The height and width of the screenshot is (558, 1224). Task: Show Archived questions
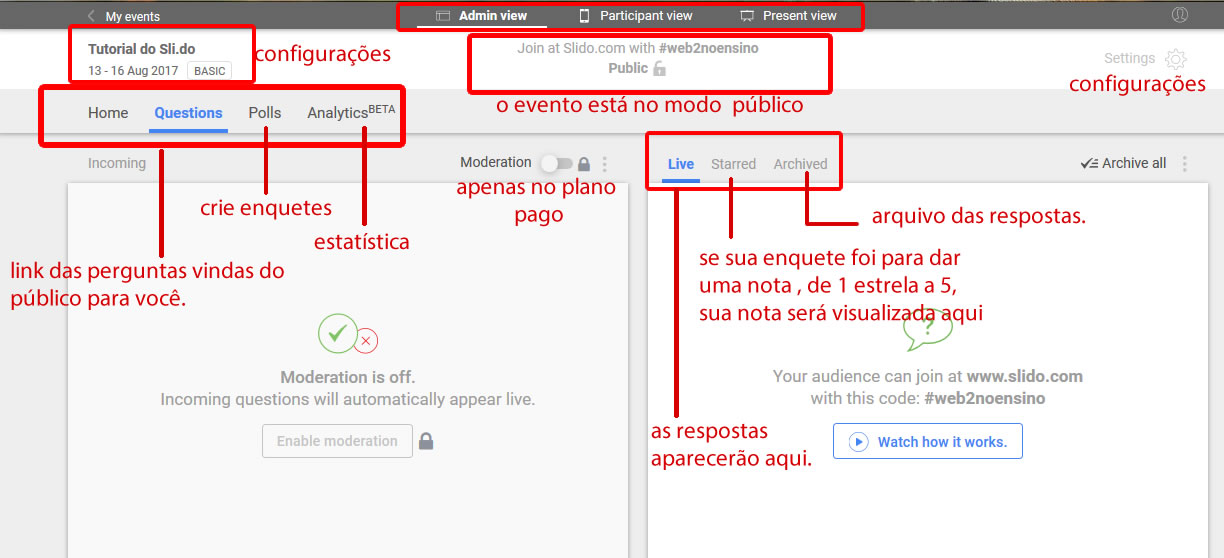[800, 164]
